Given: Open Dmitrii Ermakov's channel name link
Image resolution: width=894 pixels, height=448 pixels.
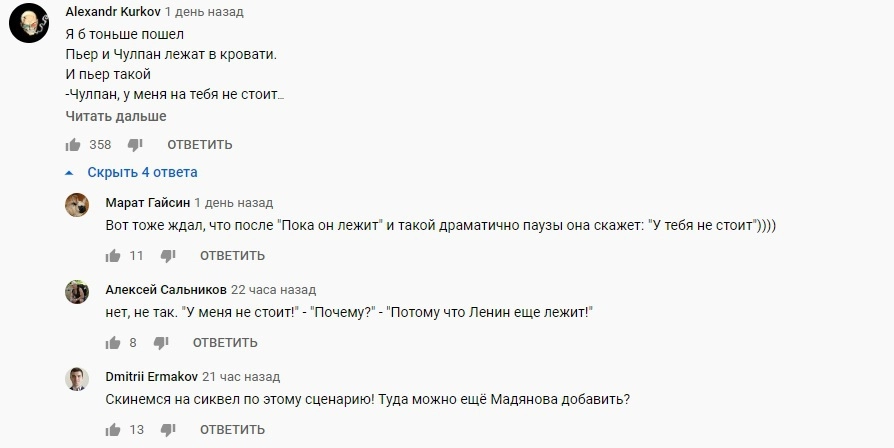Looking at the screenshot, I should tap(150, 376).
